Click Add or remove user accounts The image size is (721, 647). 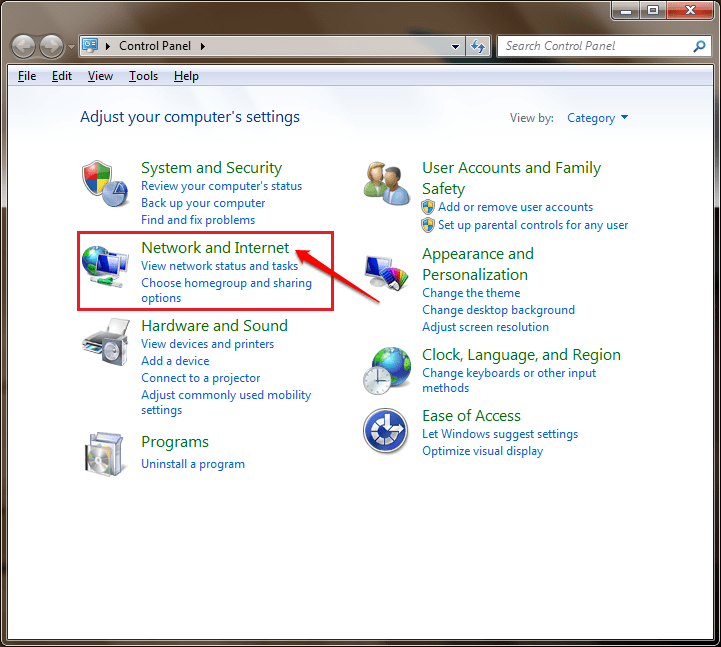(x=515, y=207)
